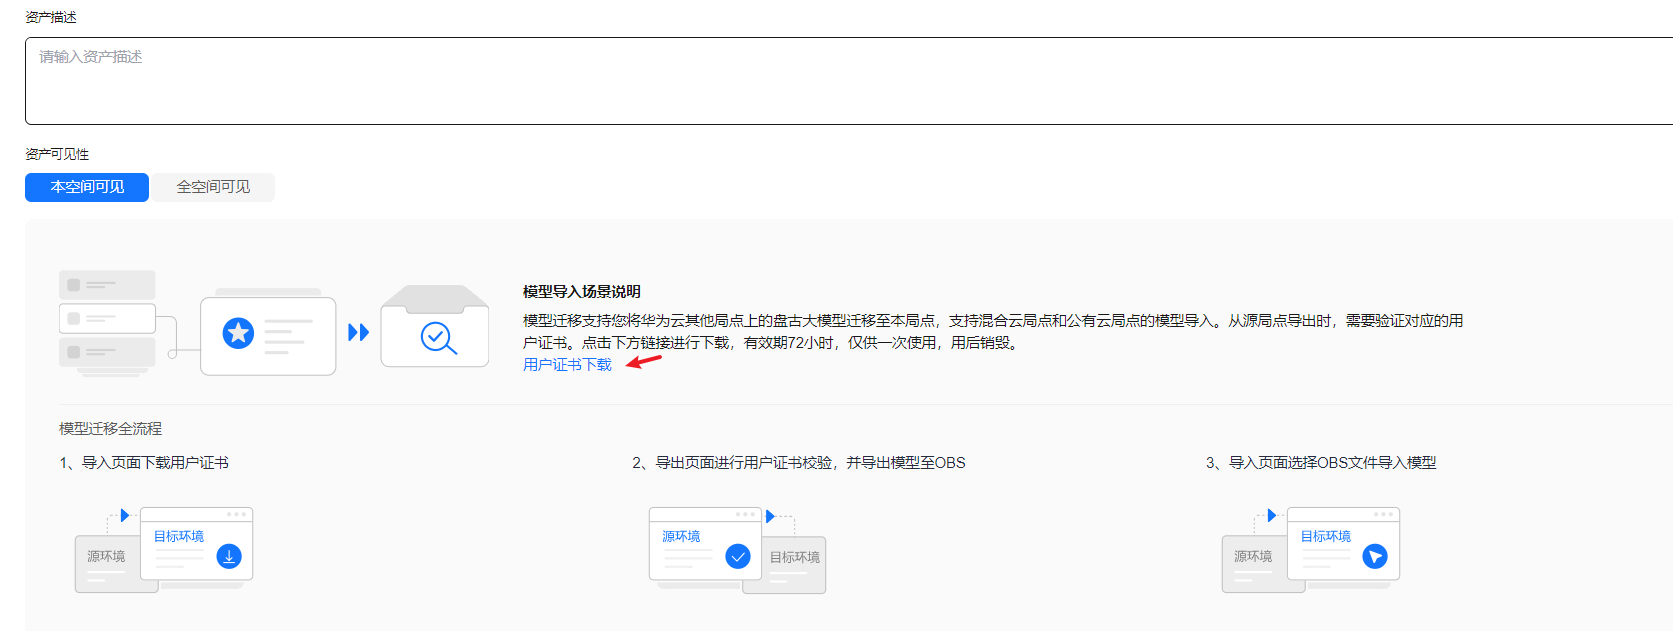The image size is (1673, 631).
Task: Click the 模型迁移全流程 label
Action: tap(110, 429)
